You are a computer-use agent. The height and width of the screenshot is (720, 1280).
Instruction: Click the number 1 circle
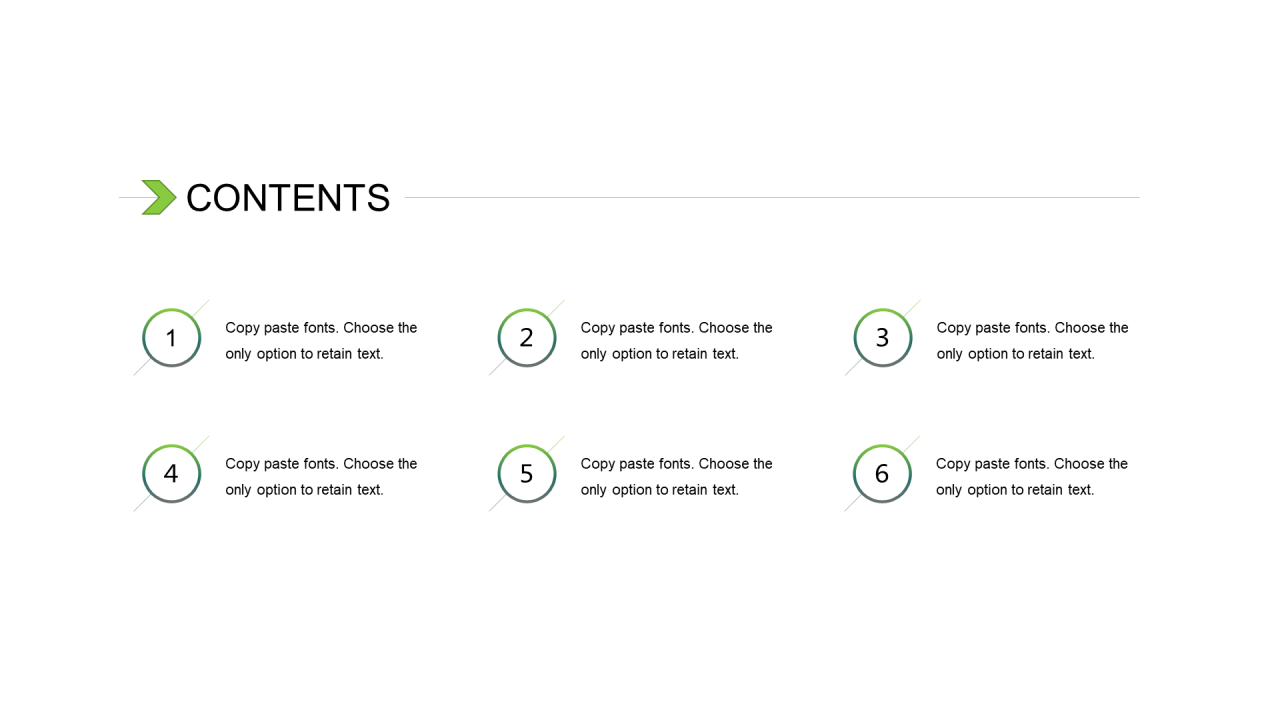(171, 338)
